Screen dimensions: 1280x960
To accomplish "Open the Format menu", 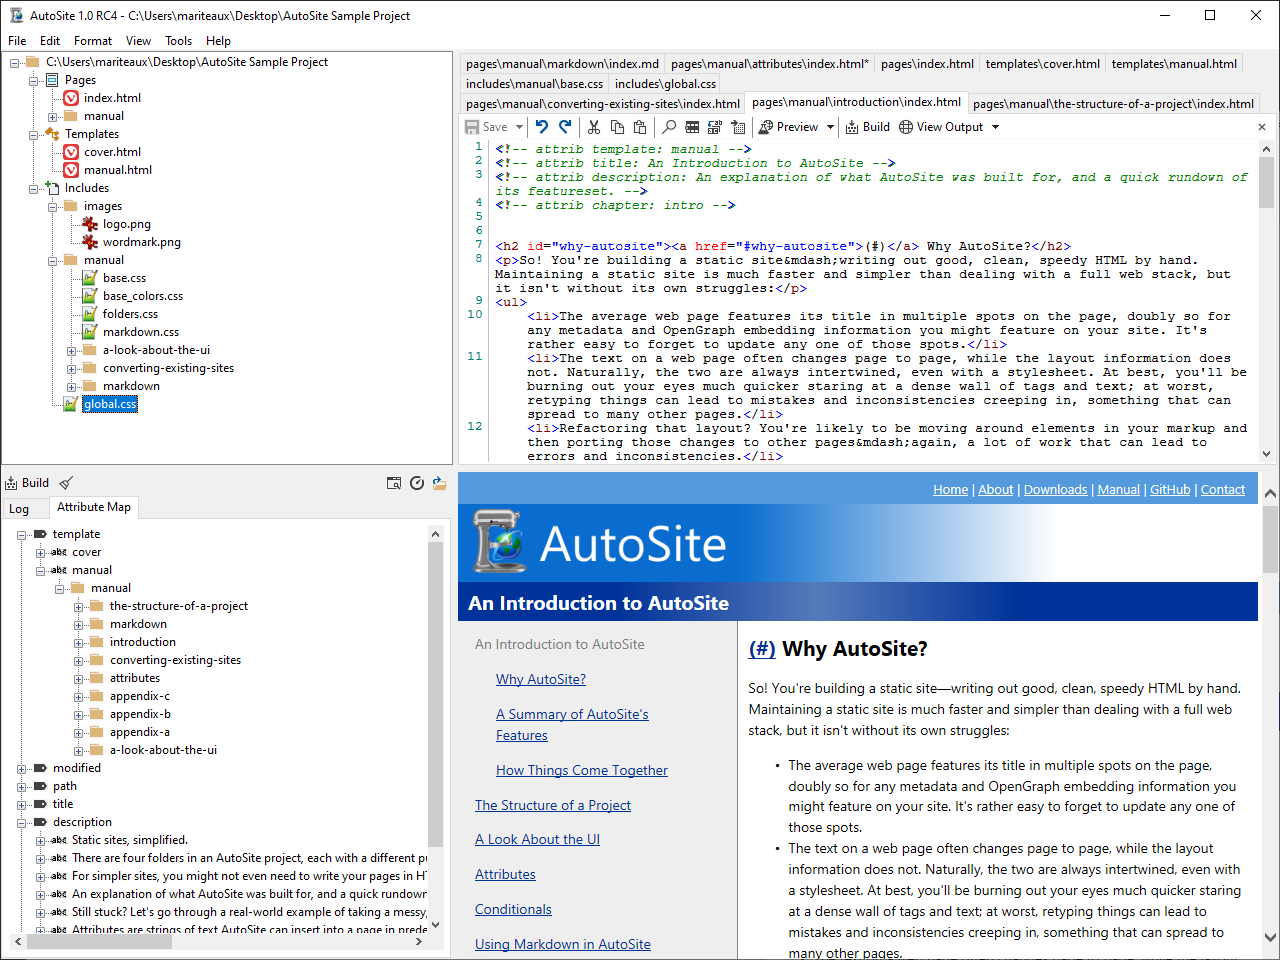I will point(93,41).
